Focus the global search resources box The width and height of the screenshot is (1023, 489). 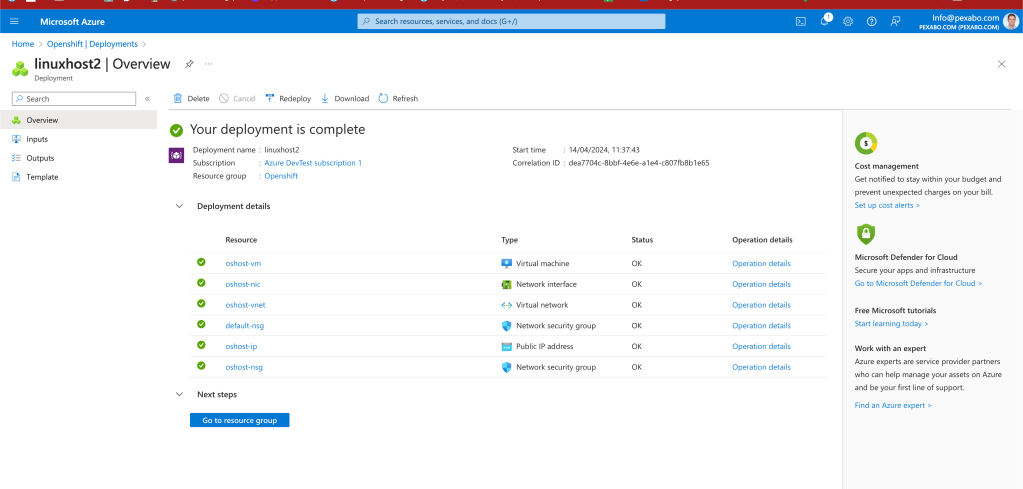pos(512,22)
